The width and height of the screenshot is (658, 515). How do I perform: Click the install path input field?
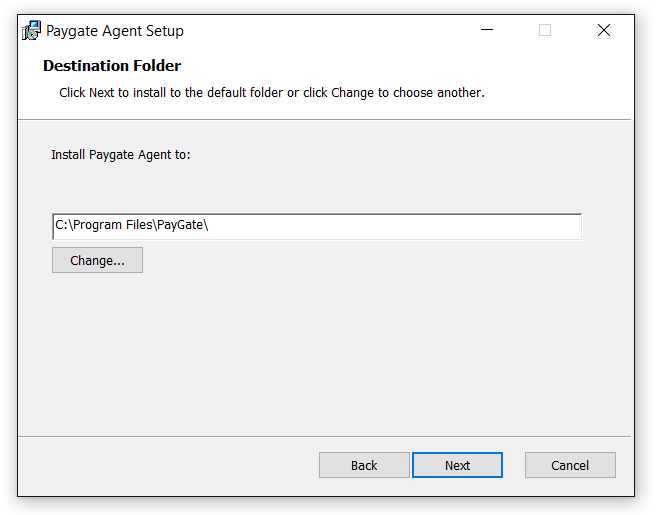pos(317,227)
